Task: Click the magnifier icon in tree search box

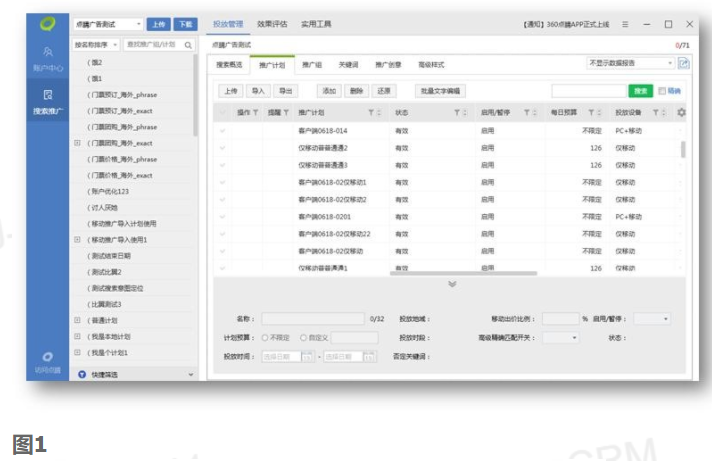Action: coord(188,45)
